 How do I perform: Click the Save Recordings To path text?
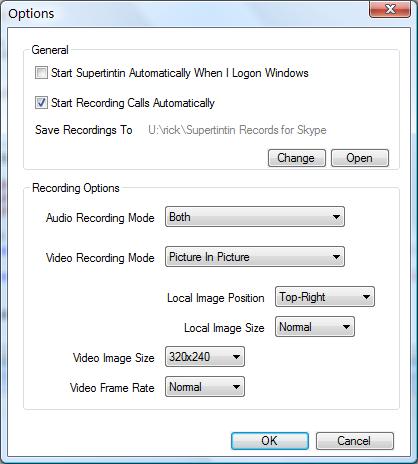[x=237, y=130]
